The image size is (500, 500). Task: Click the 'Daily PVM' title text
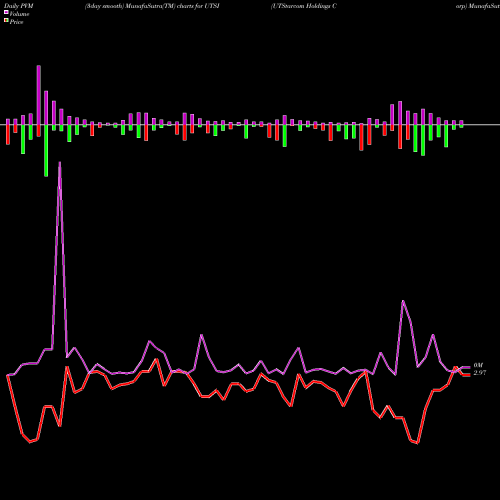(19, 6)
